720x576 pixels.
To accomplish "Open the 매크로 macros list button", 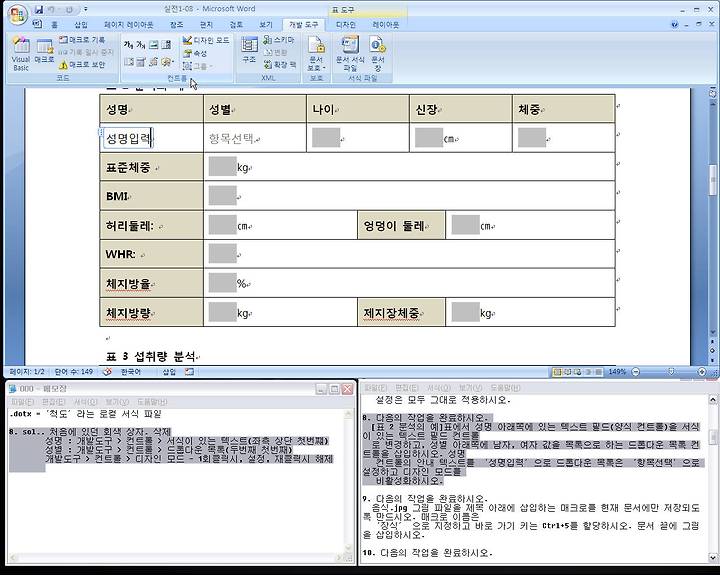I will (45, 51).
